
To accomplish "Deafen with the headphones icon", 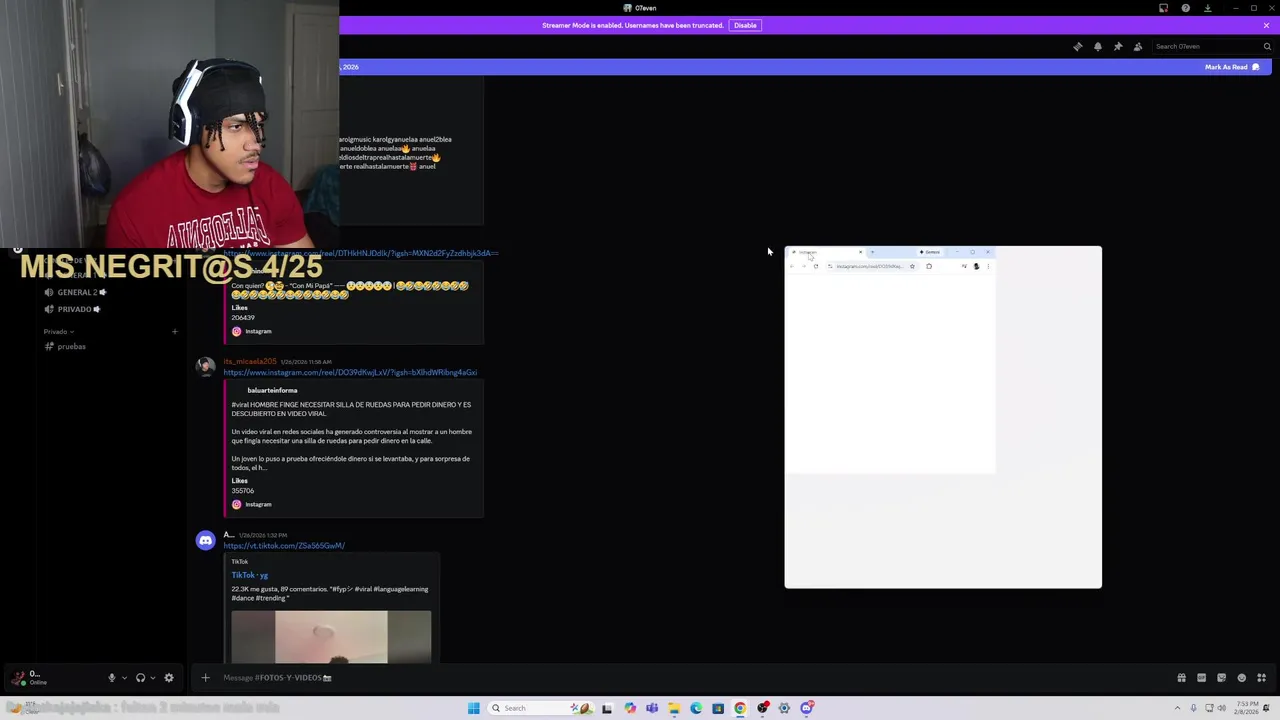I will coord(140,677).
